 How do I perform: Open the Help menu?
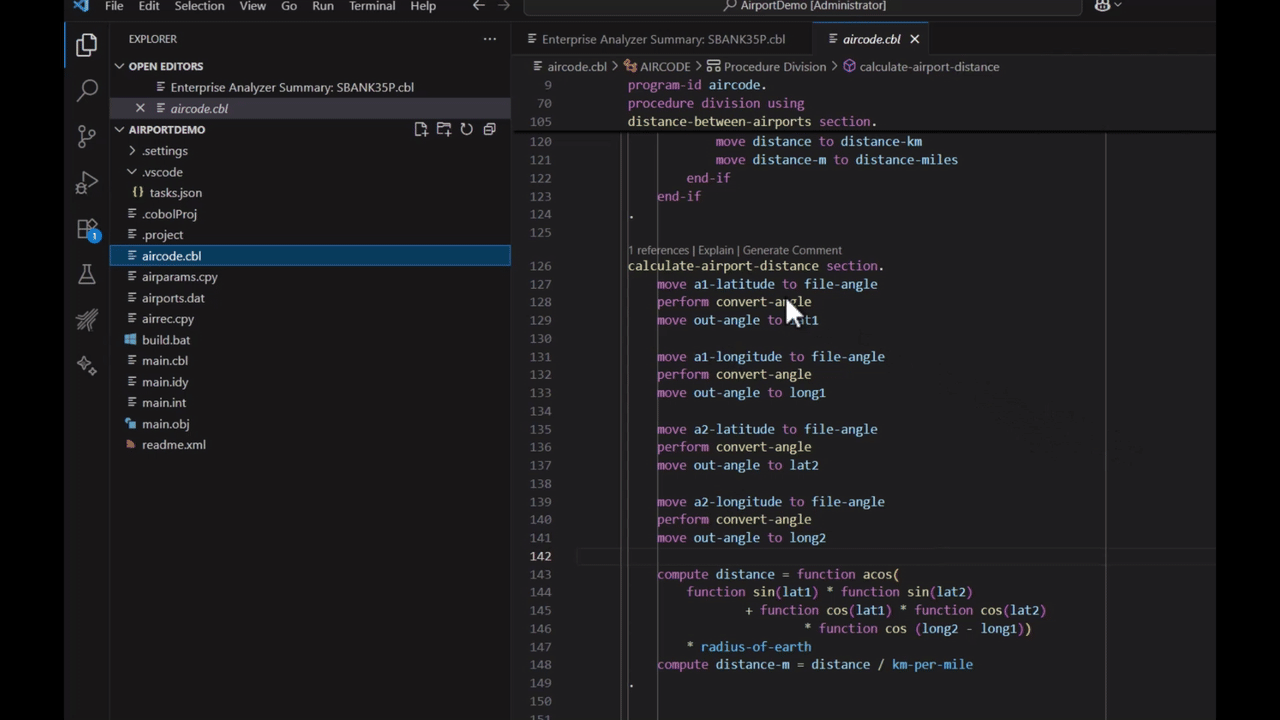pos(423,6)
